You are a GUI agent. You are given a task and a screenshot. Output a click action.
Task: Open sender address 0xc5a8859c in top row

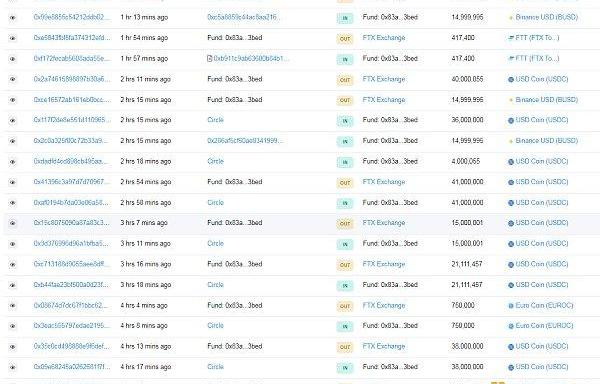pos(244,17)
